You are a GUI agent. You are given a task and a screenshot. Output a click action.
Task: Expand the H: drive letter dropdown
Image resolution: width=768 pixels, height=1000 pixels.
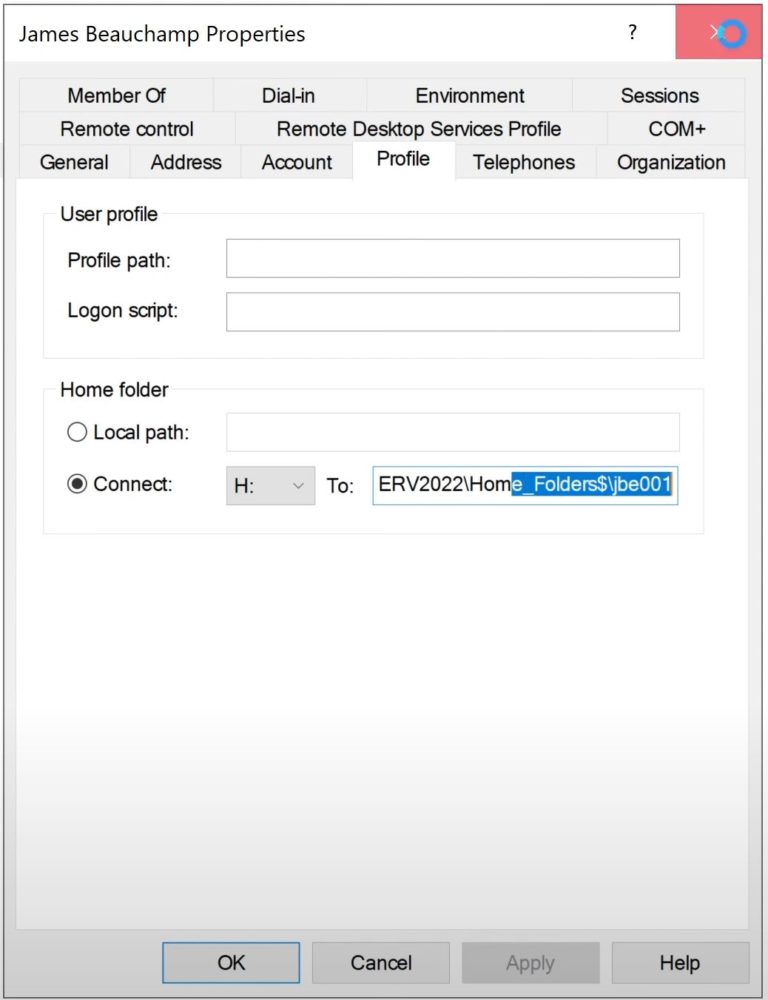coord(270,485)
